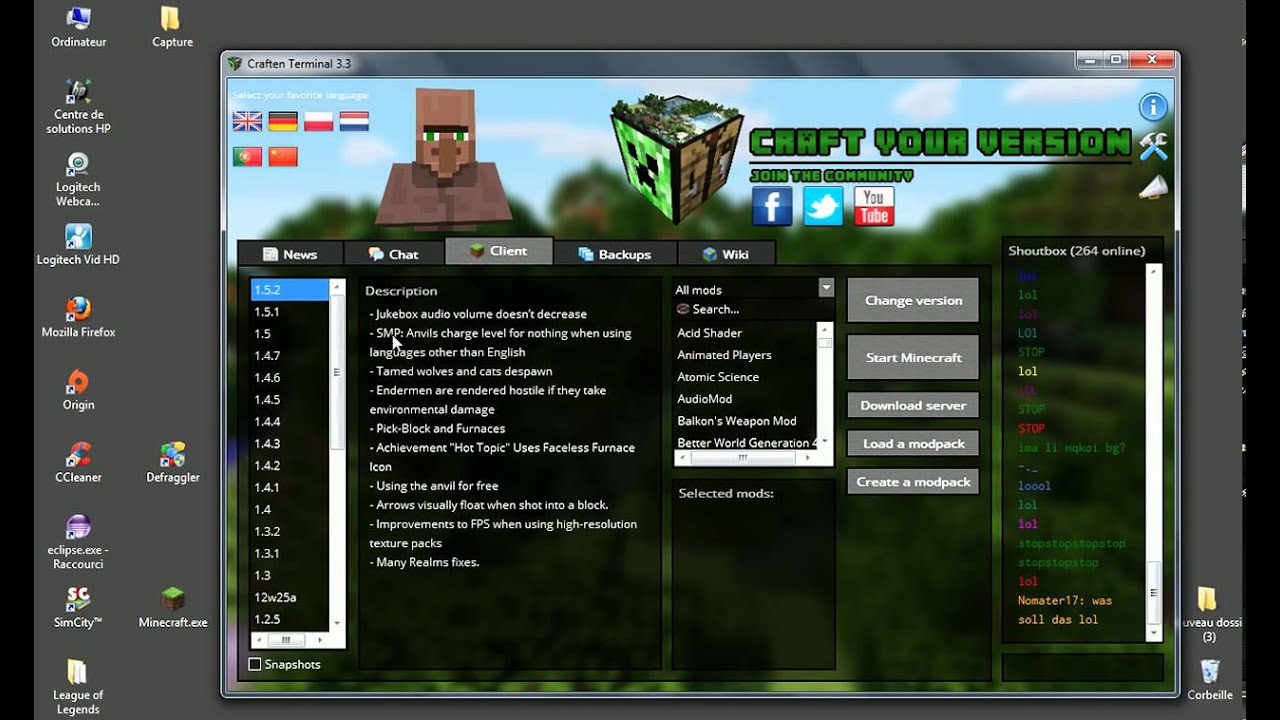Open Ordinateur desktop icon
Screen dimensions: 1280x720
click(x=78, y=27)
